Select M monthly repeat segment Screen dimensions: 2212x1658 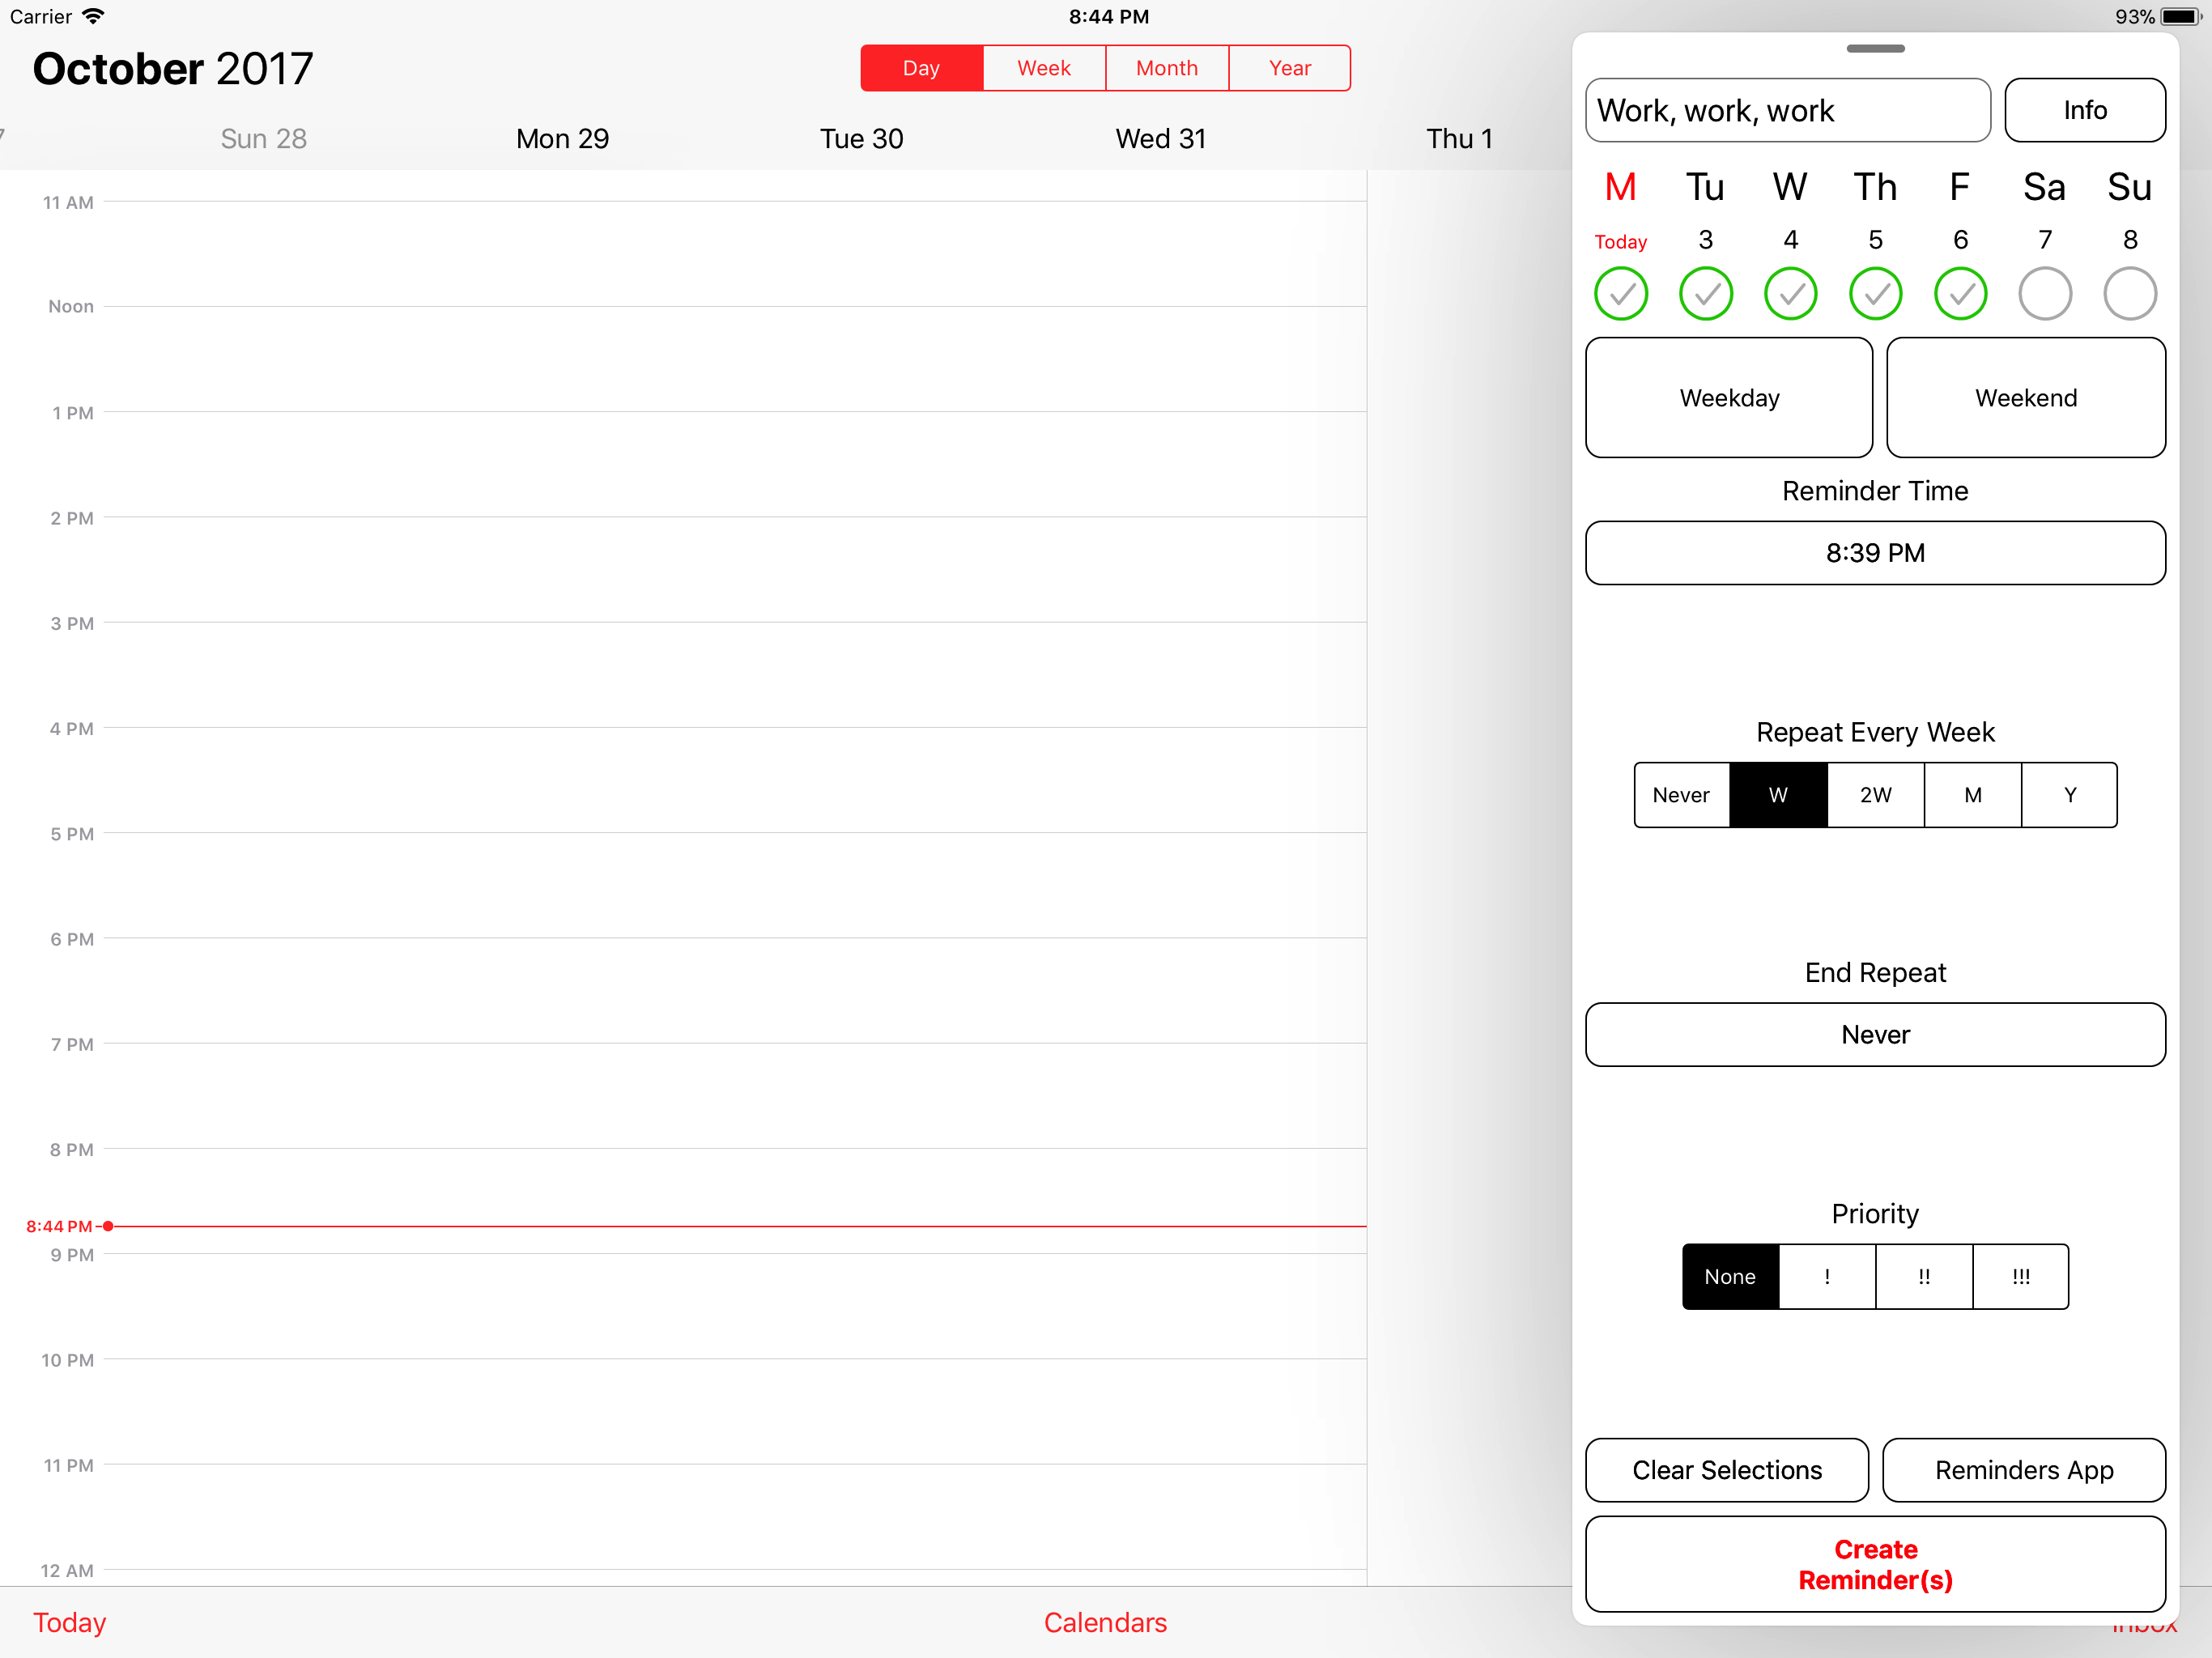point(1973,795)
